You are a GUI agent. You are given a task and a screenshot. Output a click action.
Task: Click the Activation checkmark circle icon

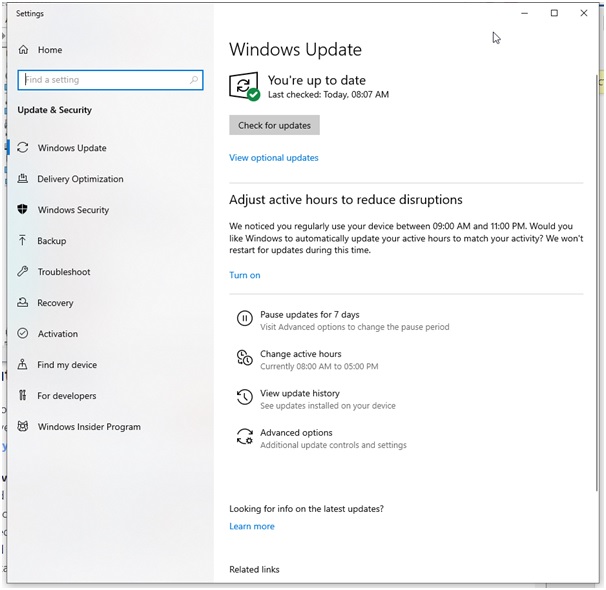pyautogui.click(x=23, y=333)
